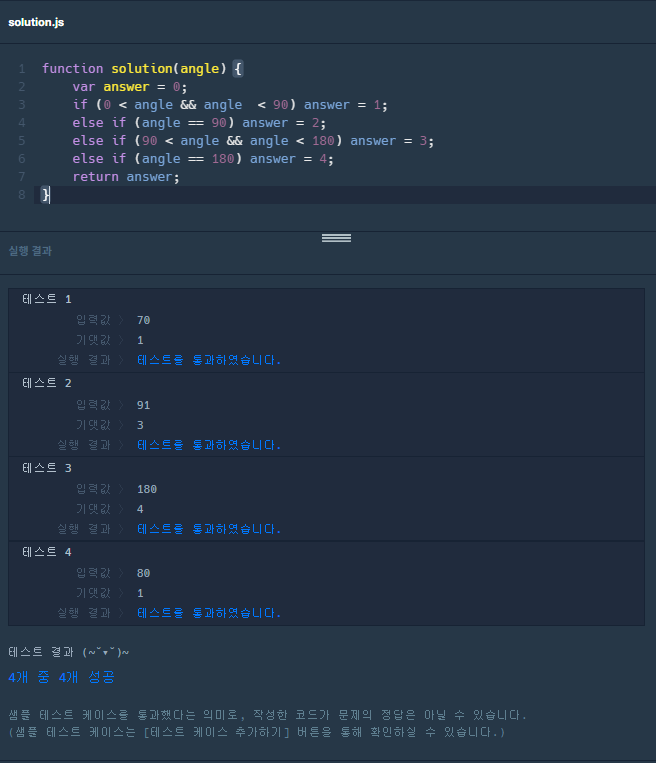Screen dimensions: 656x763
Task: Click 테스트 1 pass result message
Action: pyautogui.click(x=209, y=360)
